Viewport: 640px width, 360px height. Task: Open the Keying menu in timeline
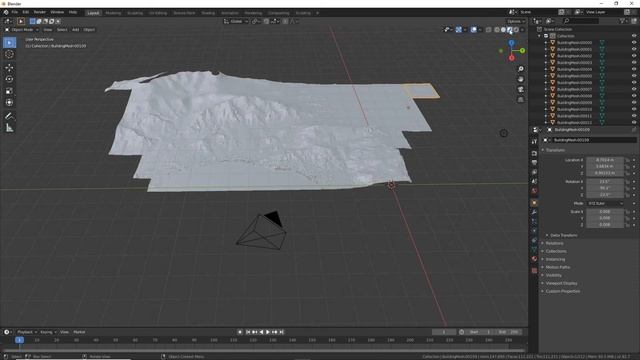pyautogui.click(x=48, y=332)
